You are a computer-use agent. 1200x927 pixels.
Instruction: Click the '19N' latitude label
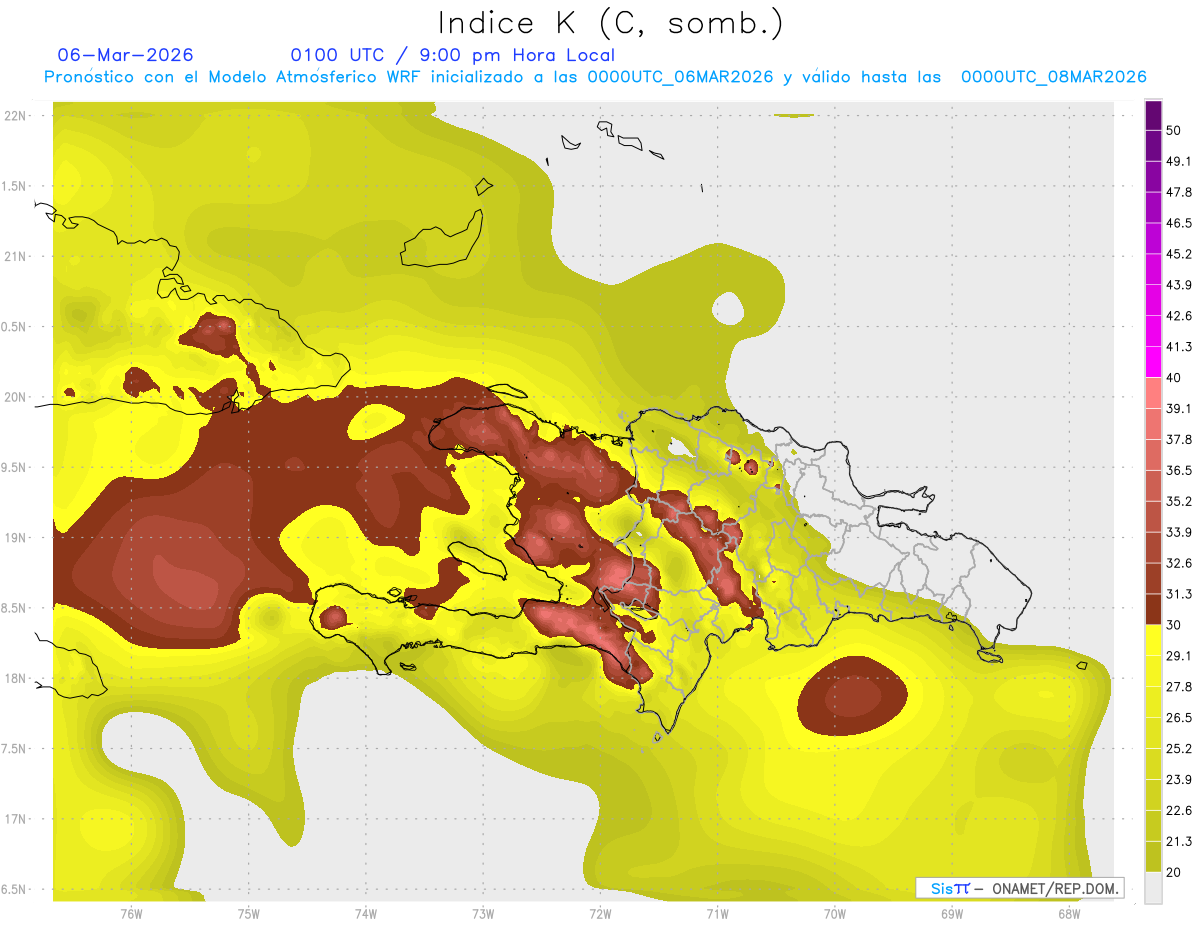click(16, 537)
